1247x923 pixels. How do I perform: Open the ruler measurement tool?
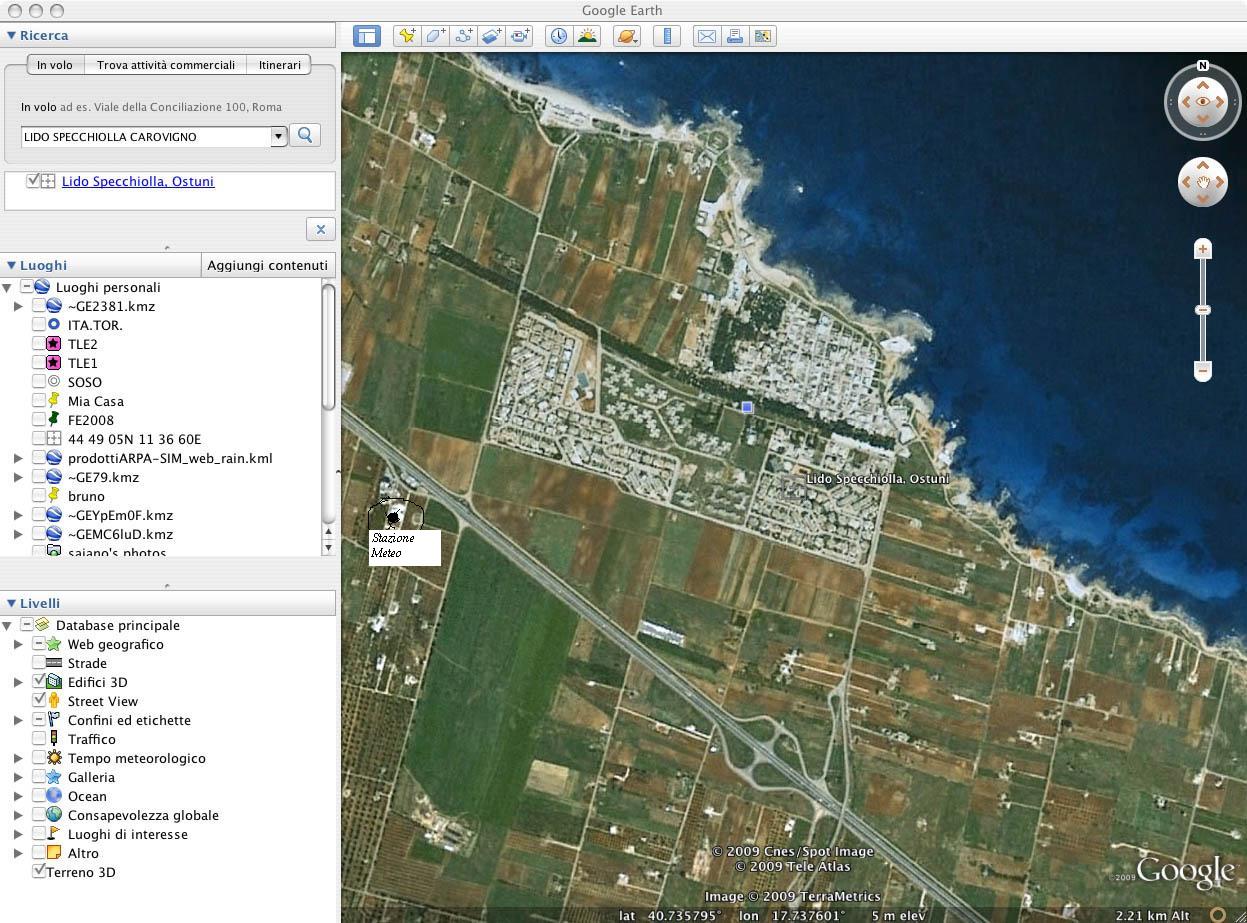pos(666,36)
